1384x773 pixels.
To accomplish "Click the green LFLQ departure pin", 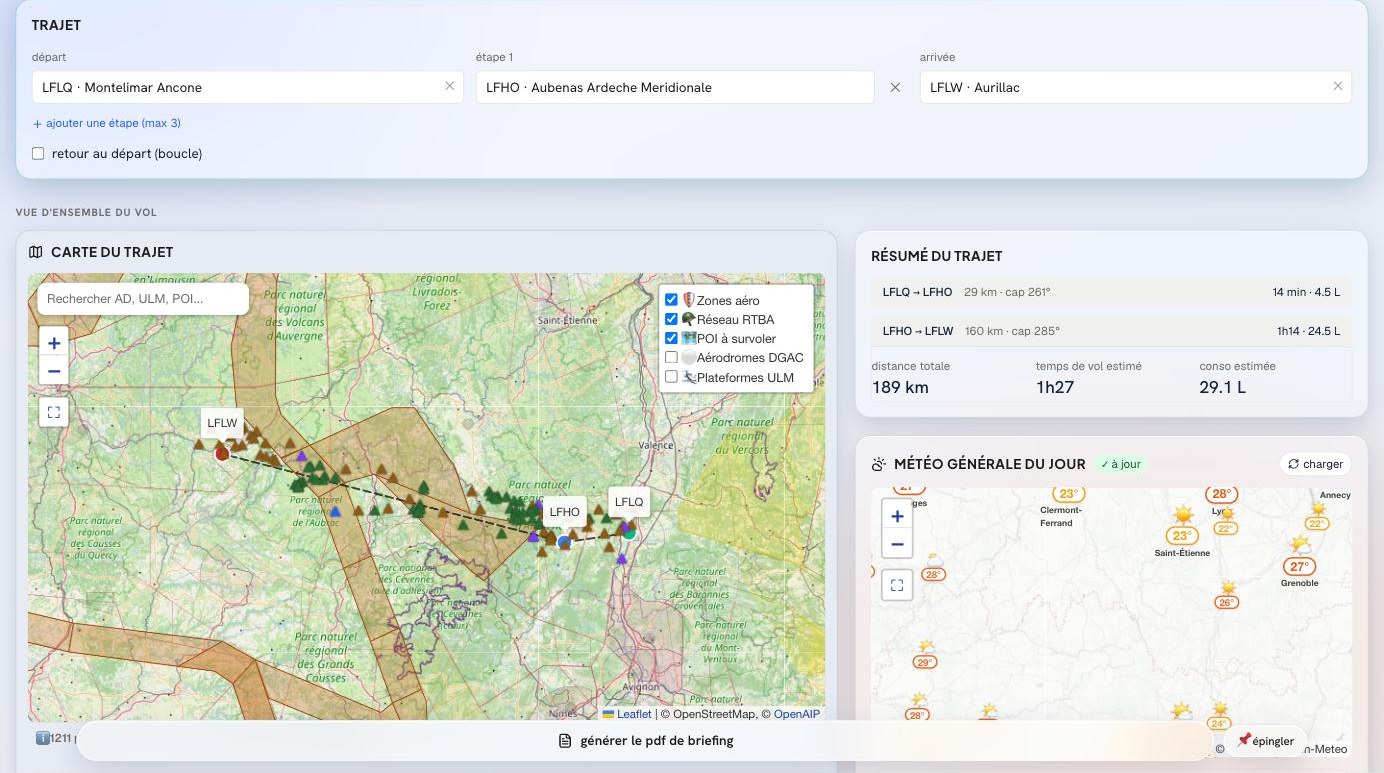I will point(629,533).
